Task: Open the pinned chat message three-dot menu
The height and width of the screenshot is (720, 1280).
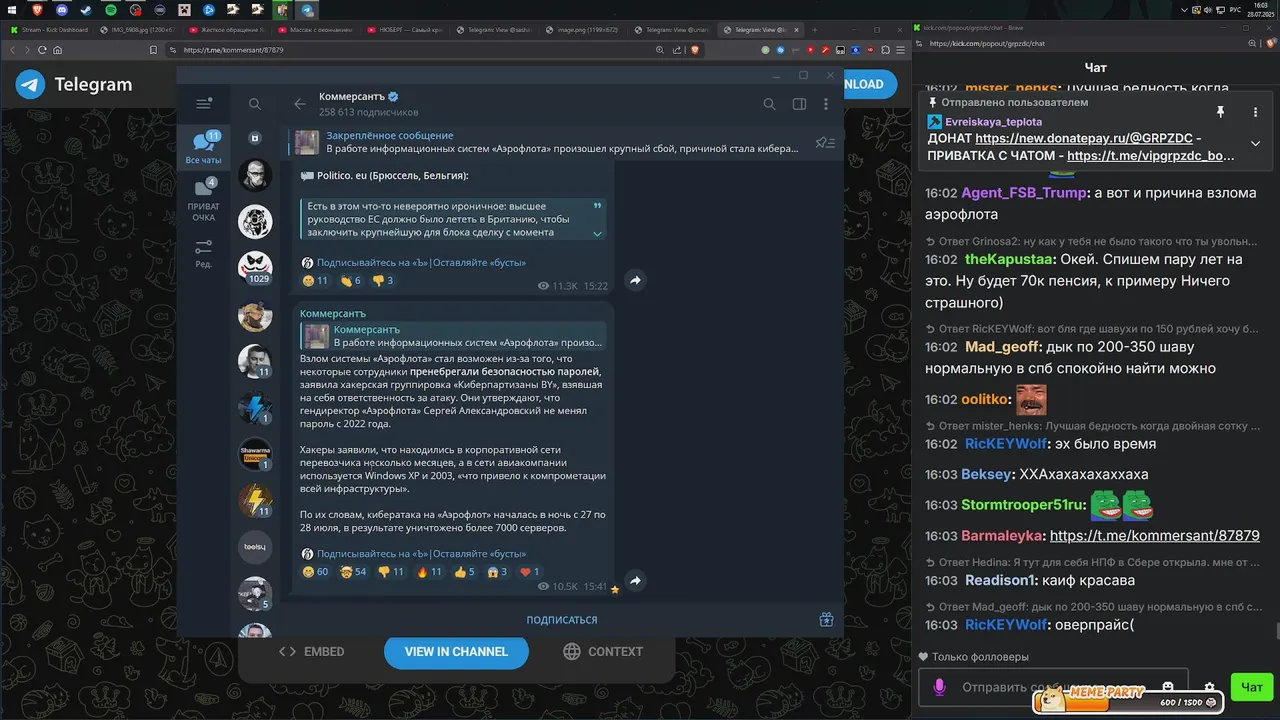Action: pyautogui.click(x=1256, y=112)
